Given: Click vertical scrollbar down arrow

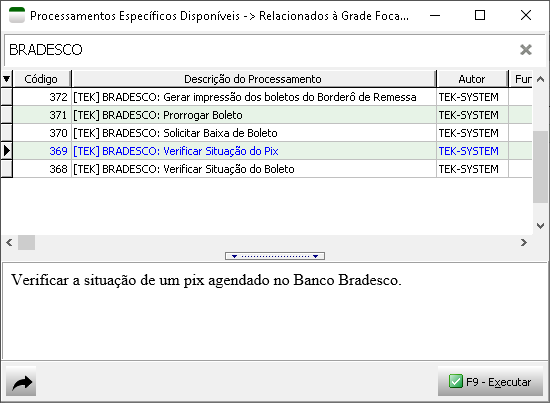Looking at the screenshot, I should coord(541,226).
